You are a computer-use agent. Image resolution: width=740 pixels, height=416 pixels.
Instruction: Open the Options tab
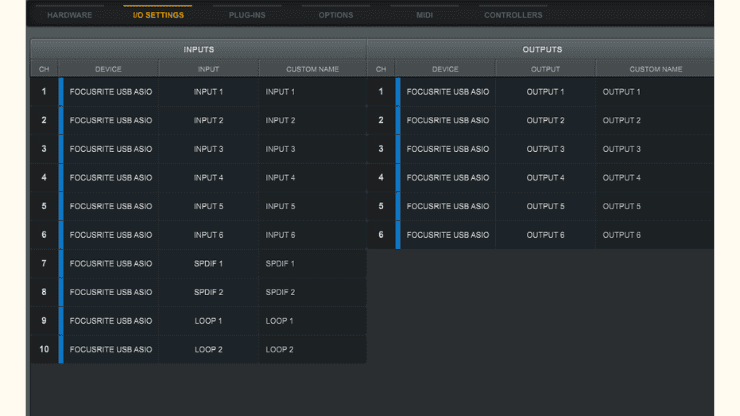pos(336,15)
